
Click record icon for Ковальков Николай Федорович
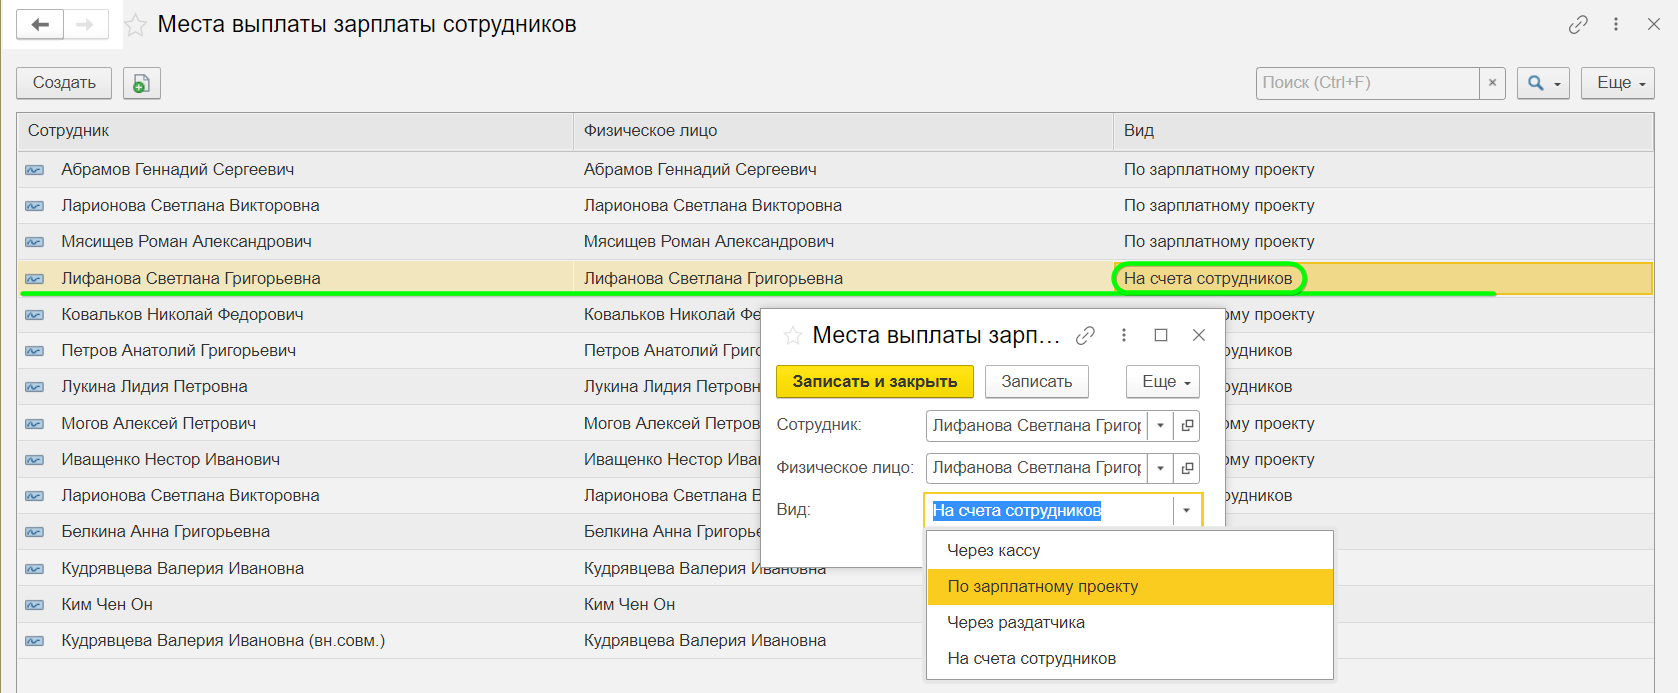[35, 315]
